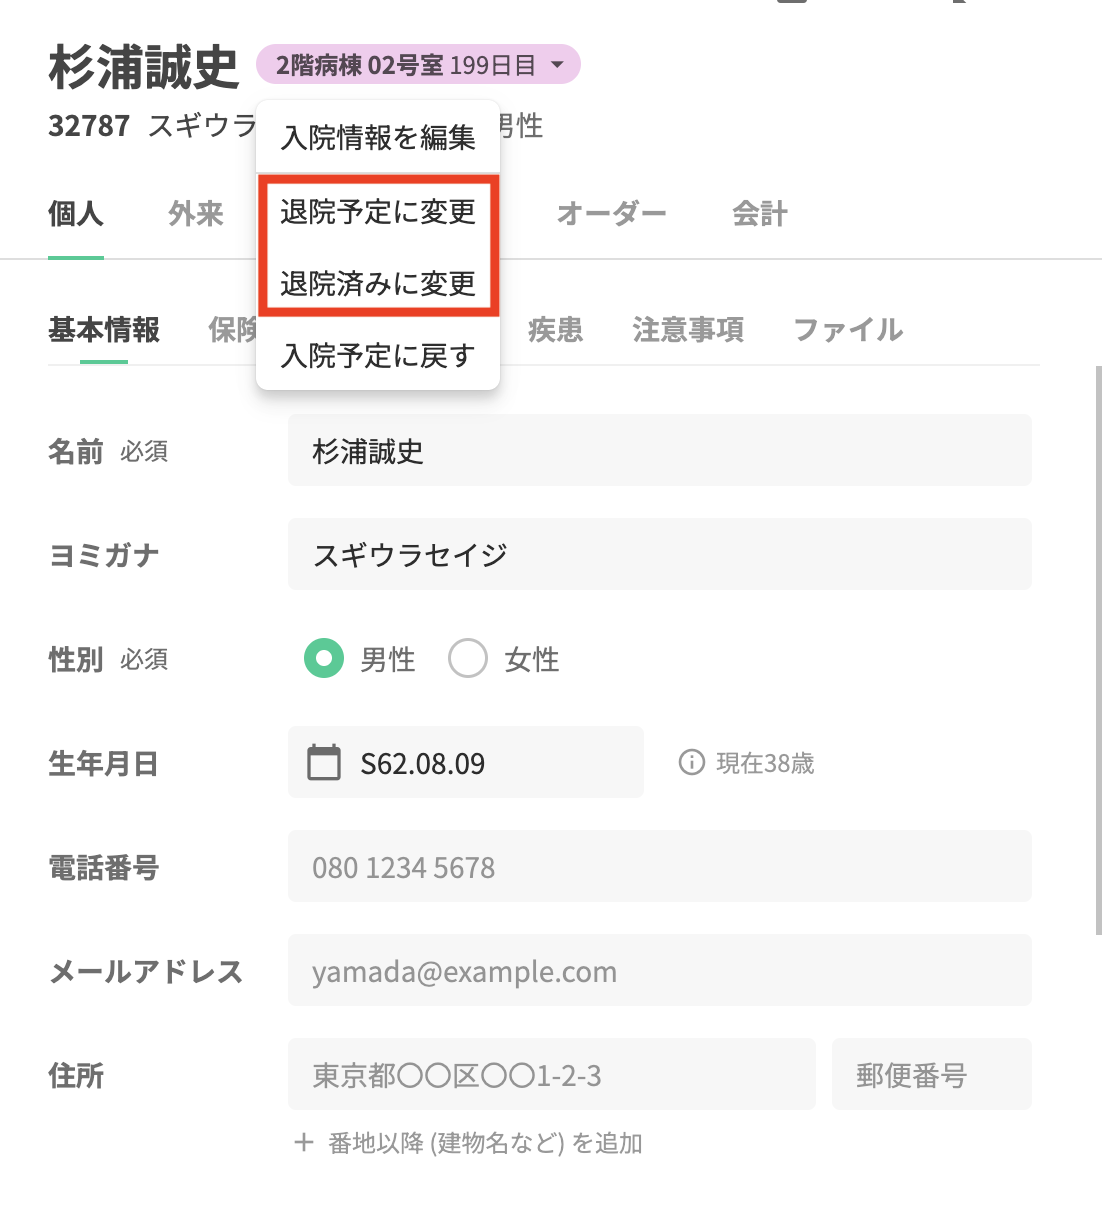Open the 外来 tab
Screen dimensions: 1102x1206
pos(196,213)
